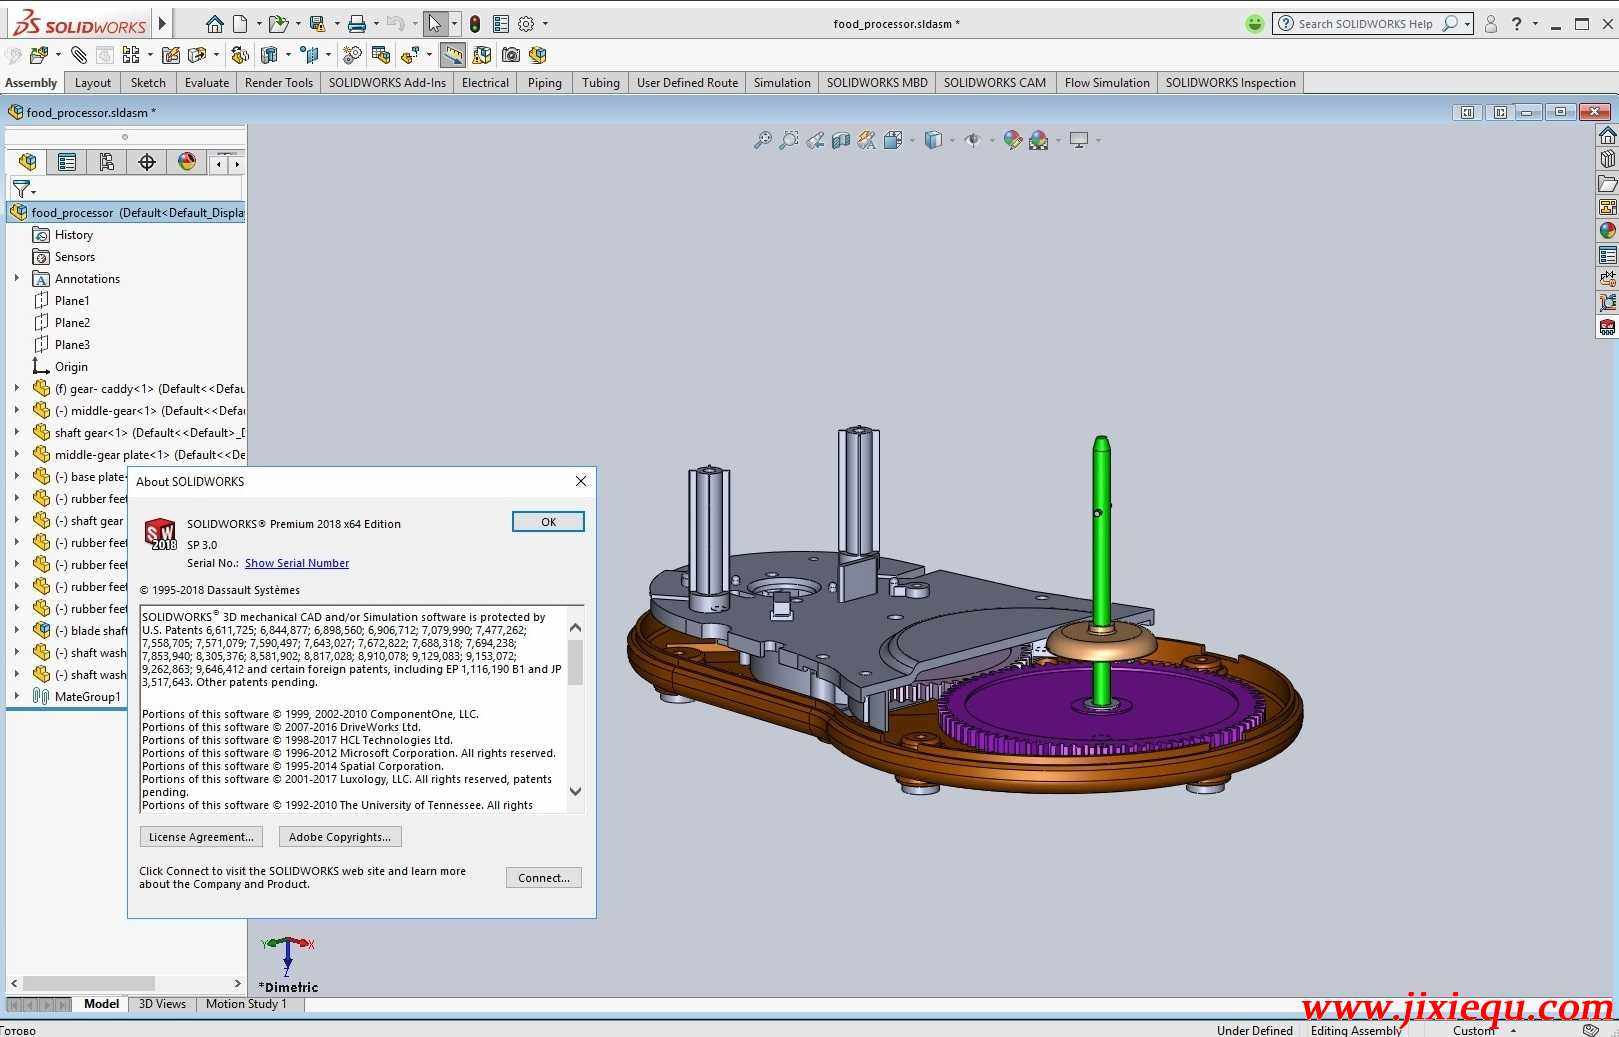The height and width of the screenshot is (1037, 1619).
Task: Switch to the Evaluate ribbon tab
Action: [206, 82]
